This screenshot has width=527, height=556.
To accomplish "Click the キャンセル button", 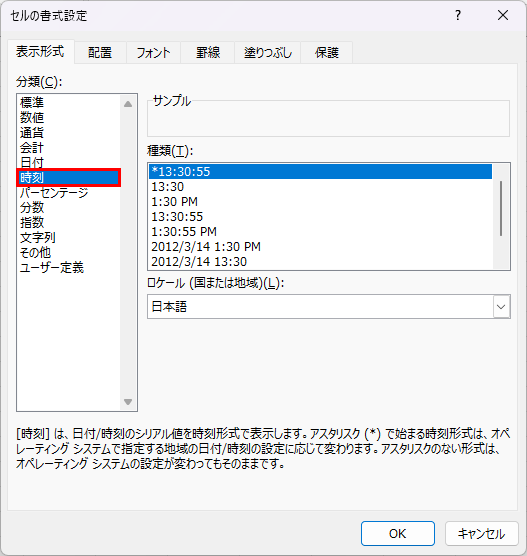I will pos(482,533).
